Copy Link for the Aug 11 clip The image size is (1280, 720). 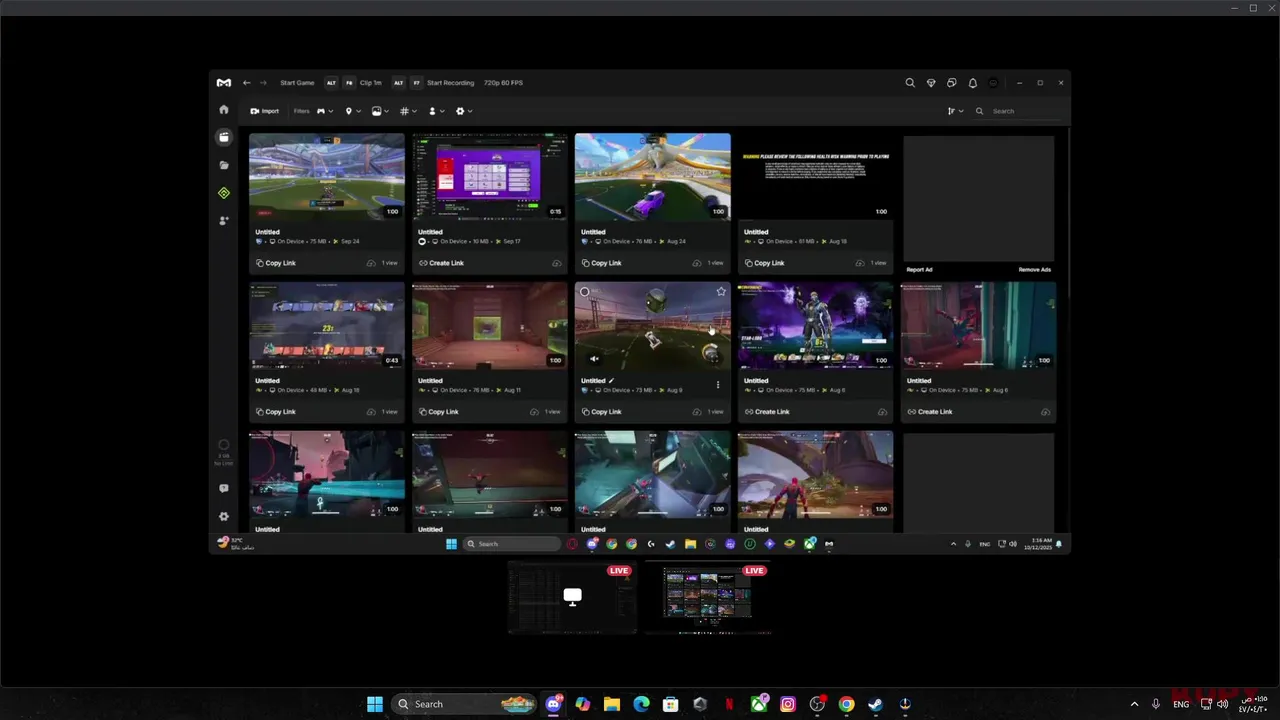(x=439, y=412)
